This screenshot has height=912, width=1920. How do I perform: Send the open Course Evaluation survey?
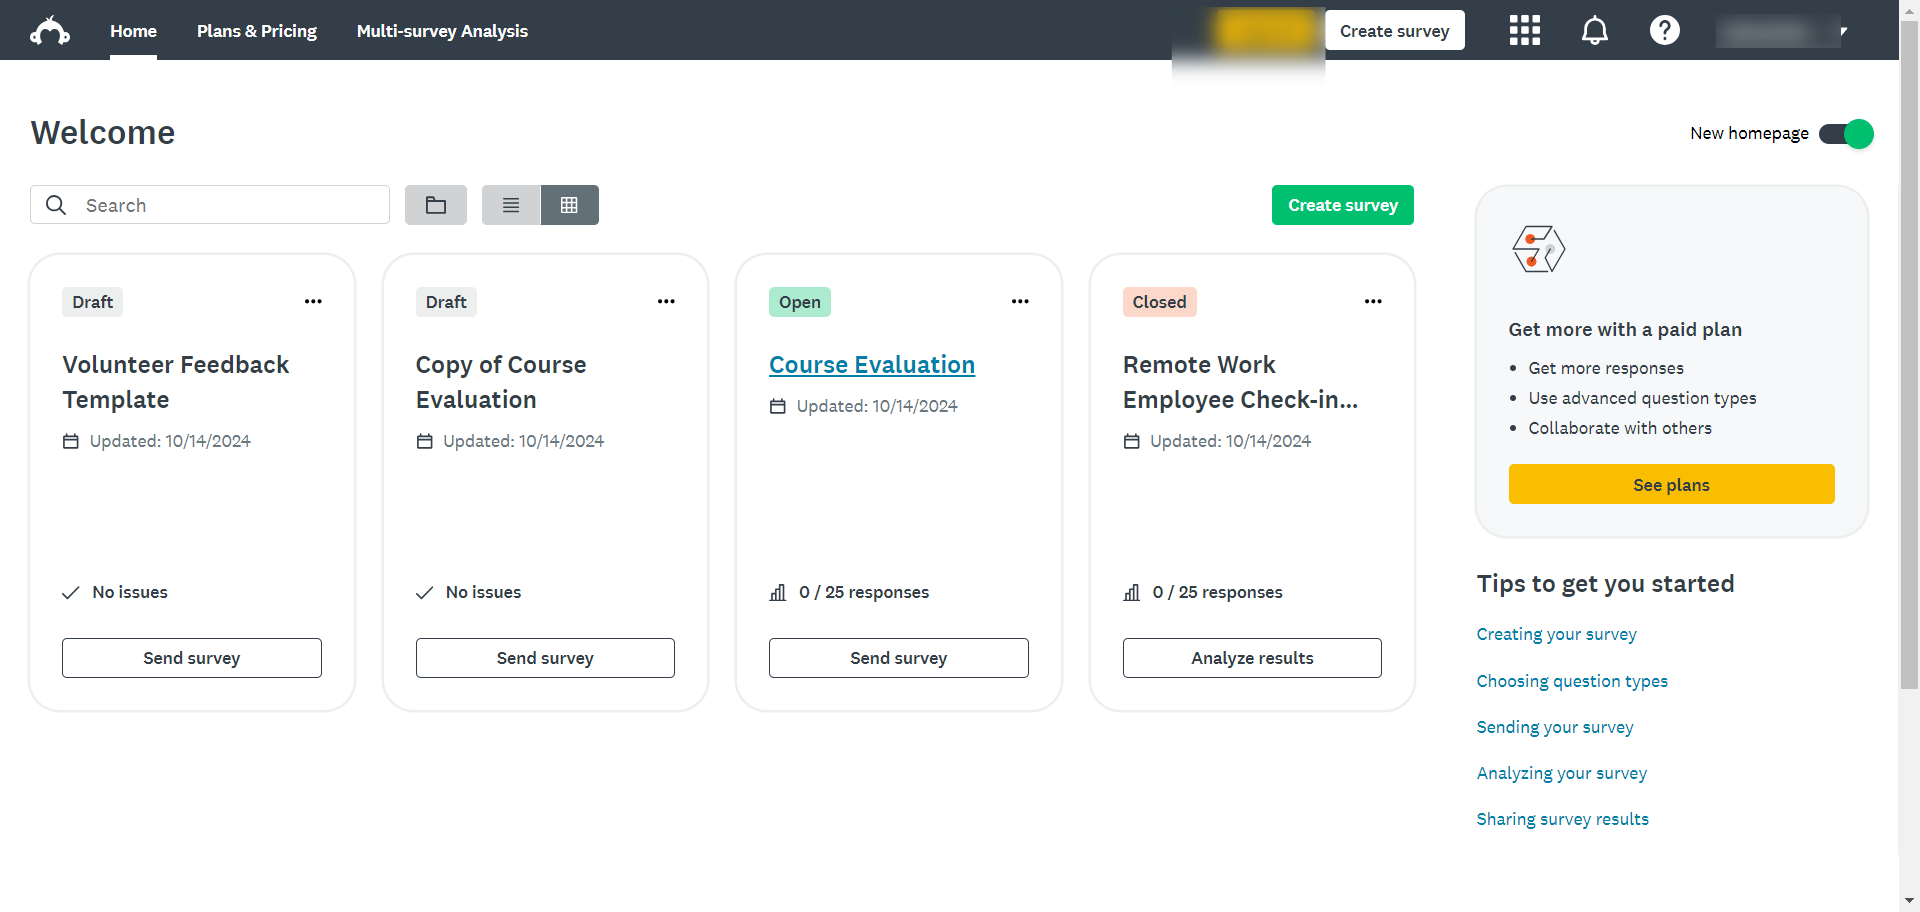pyautogui.click(x=899, y=658)
